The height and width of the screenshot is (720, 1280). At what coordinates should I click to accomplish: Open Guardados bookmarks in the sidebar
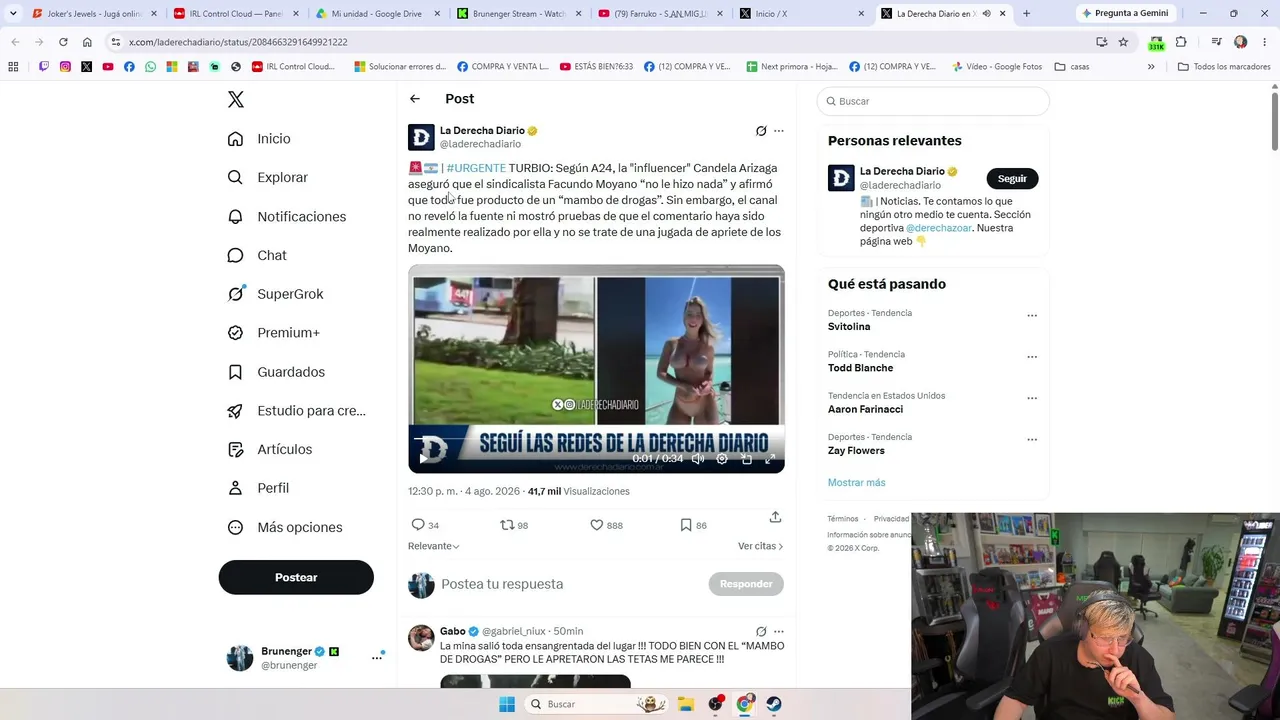coord(276,372)
